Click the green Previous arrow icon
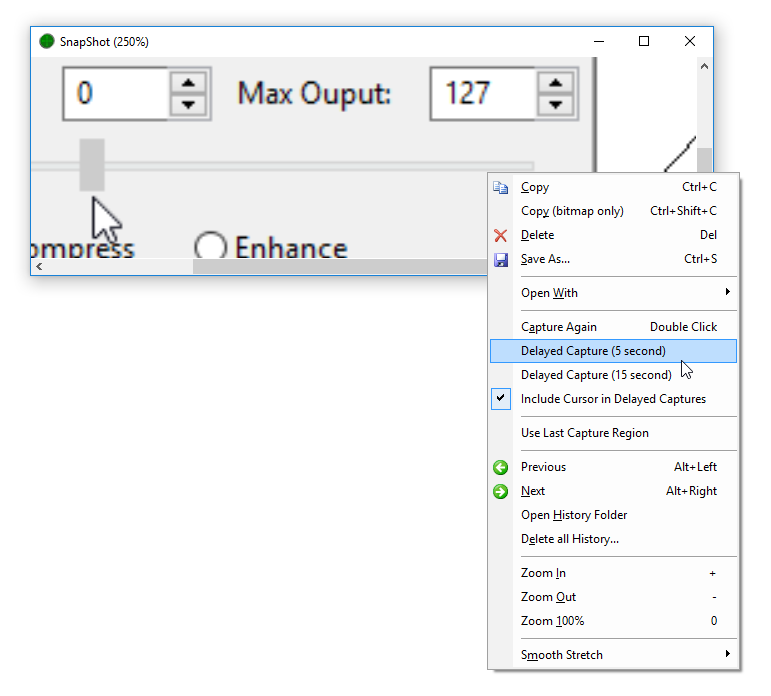The height and width of the screenshot is (696, 771). [x=501, y=467]
